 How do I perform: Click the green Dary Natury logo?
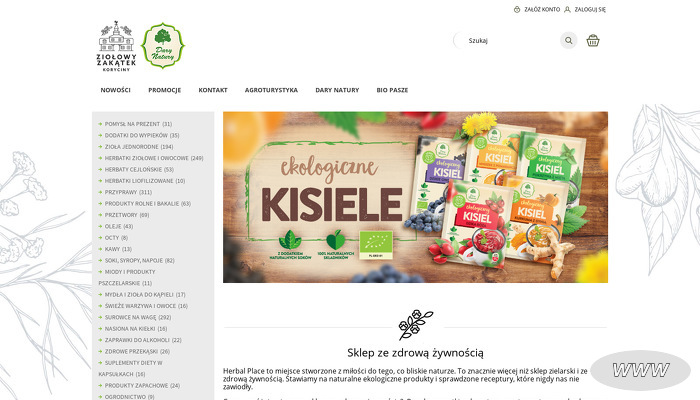coord(163,46)
